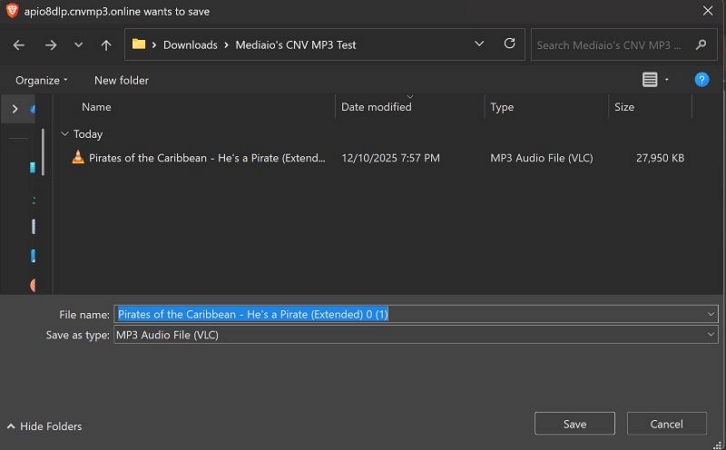Expand address bar previous locations dropdown

pos(479,44)
